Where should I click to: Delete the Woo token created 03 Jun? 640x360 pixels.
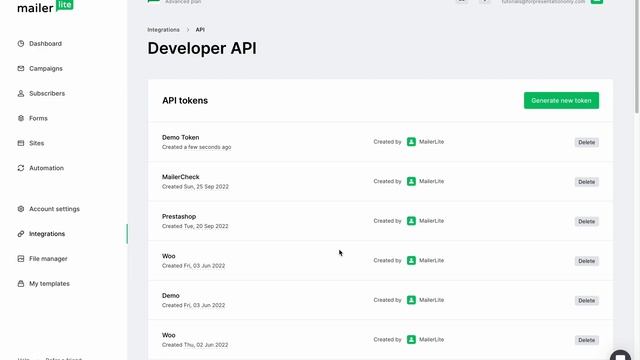(x=587, y=261)
